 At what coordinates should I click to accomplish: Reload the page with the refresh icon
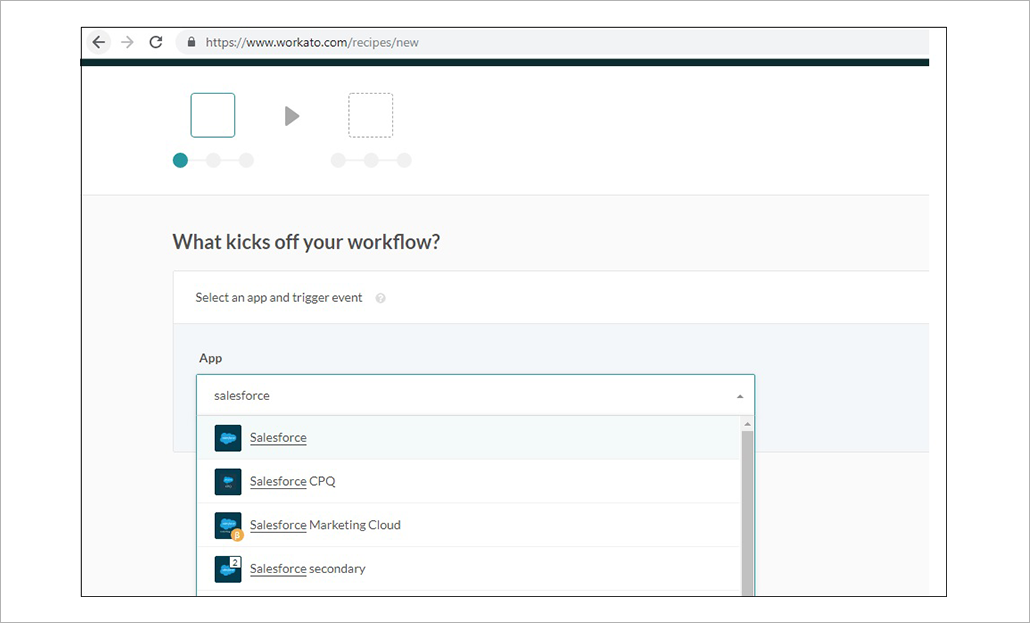pyautogui.click(x=156, y=42)
